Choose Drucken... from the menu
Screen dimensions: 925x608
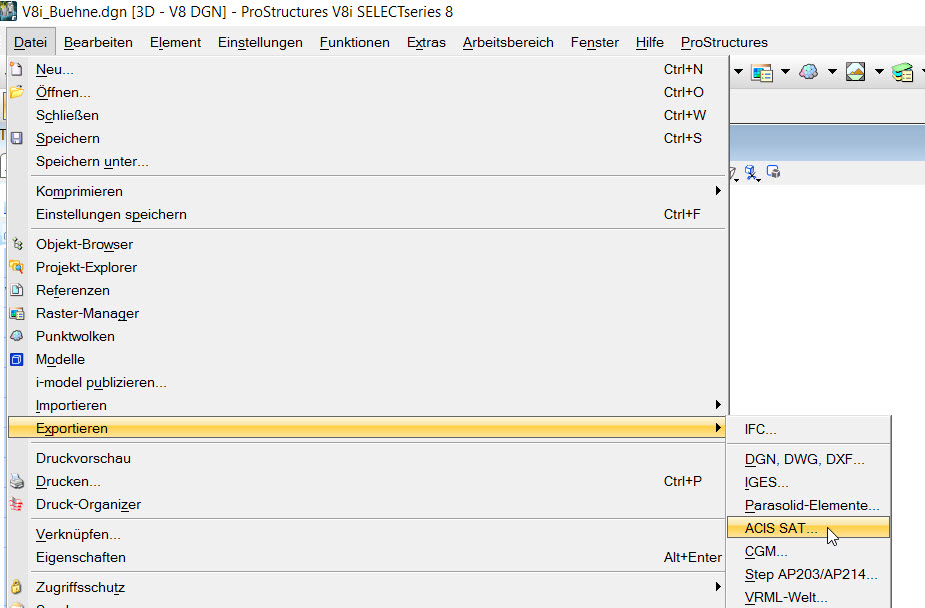[x=368, y=482]
